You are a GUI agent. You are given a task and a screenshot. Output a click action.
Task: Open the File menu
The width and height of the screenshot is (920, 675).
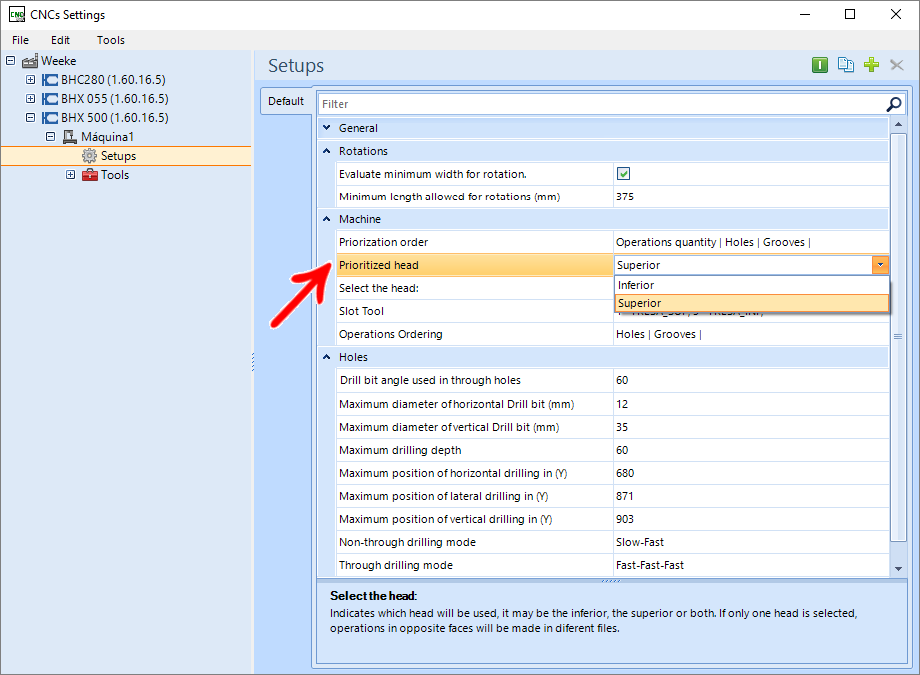pos(21,40)
